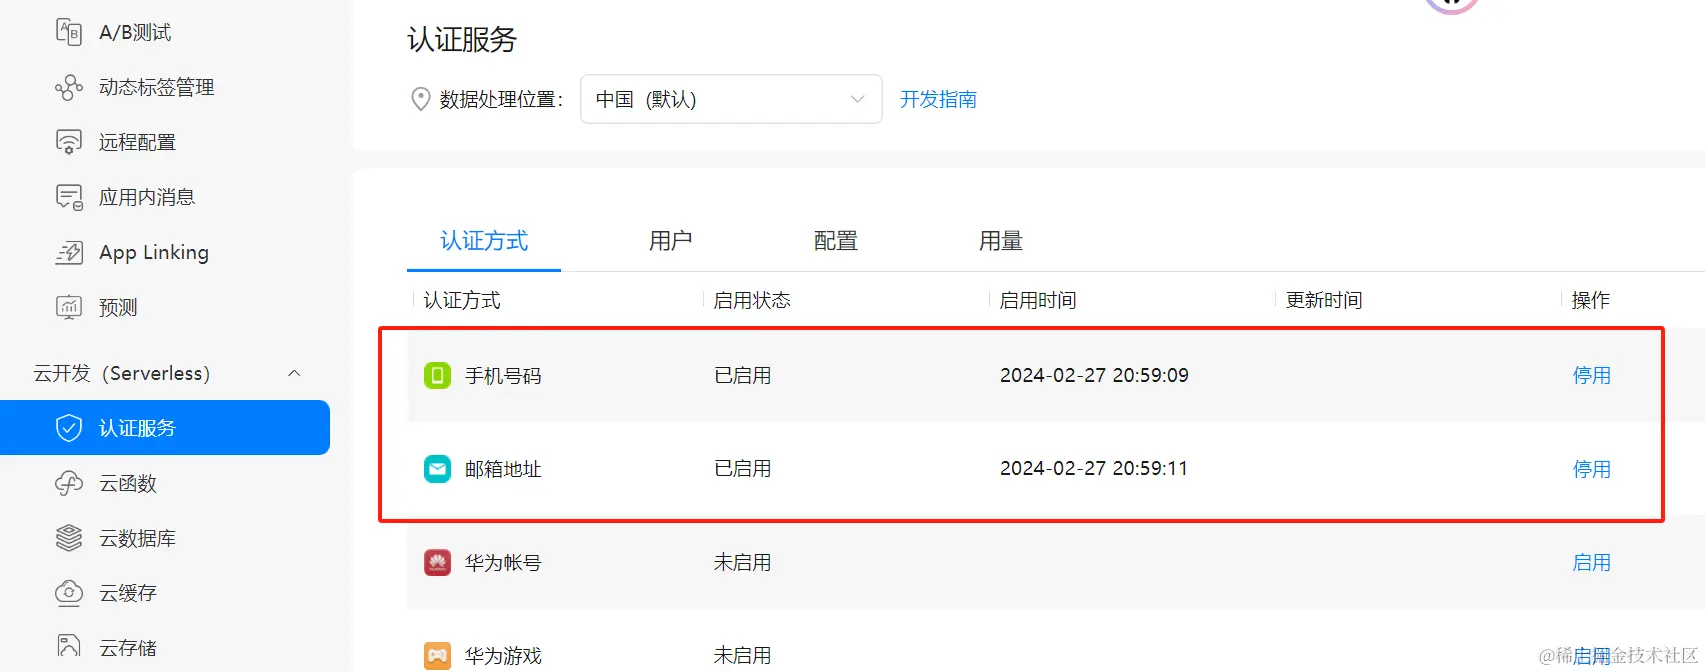Viewport: 1705px width, 672px height.
Task: Click the 数据处理位置 location pin icon
Action: [421, 99]
